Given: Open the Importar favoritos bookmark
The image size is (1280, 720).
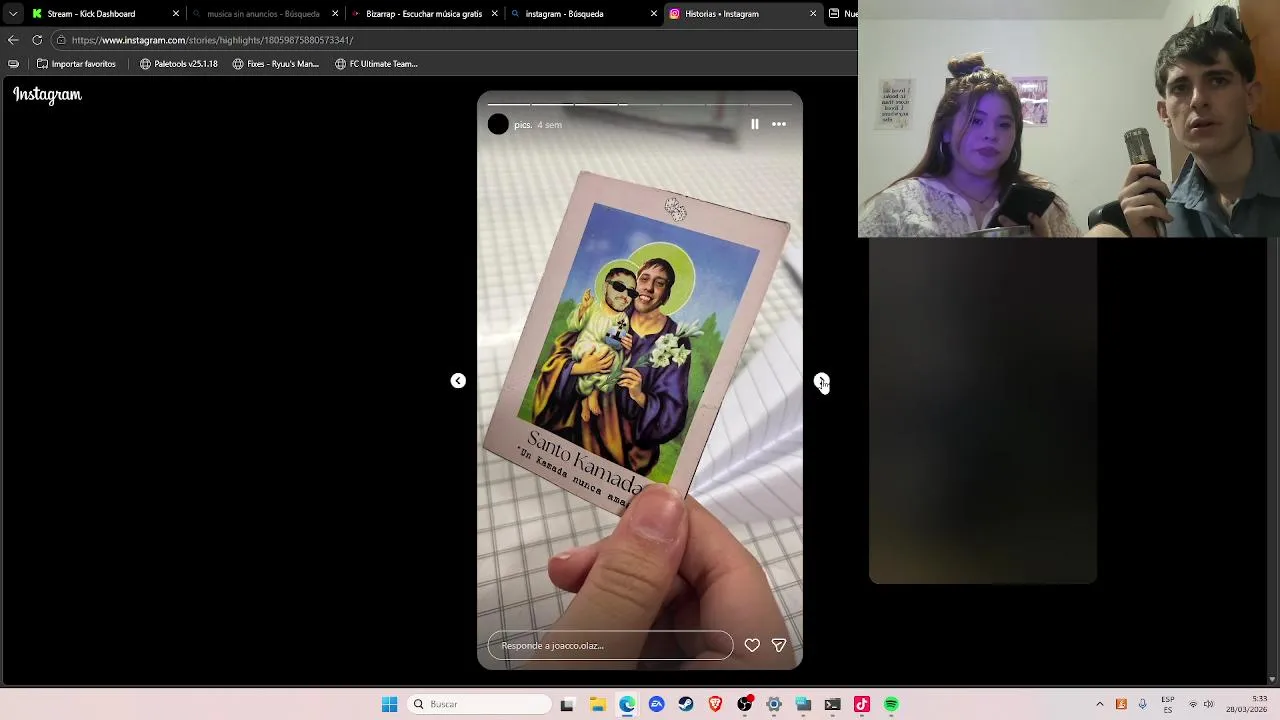Looking at the screenshot, I should click(76, 64).
